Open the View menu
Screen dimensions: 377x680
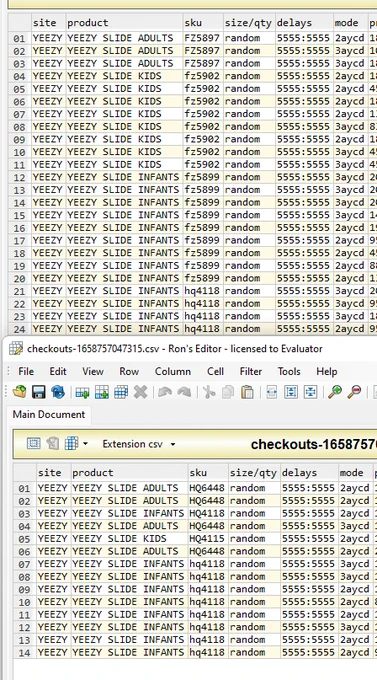pyautogui.click(x=93, y=371)
